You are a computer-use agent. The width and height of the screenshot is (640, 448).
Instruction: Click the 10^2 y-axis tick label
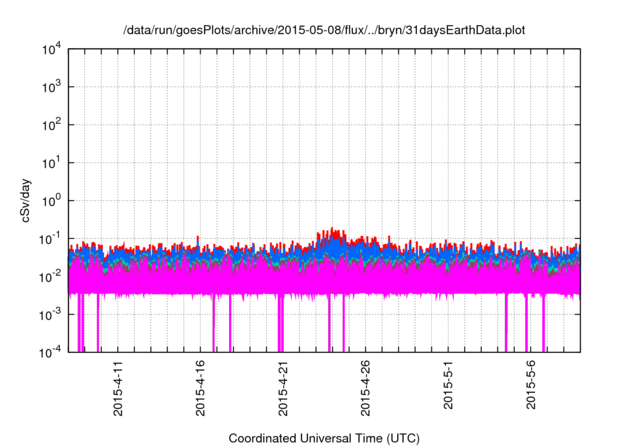point(52,125)
